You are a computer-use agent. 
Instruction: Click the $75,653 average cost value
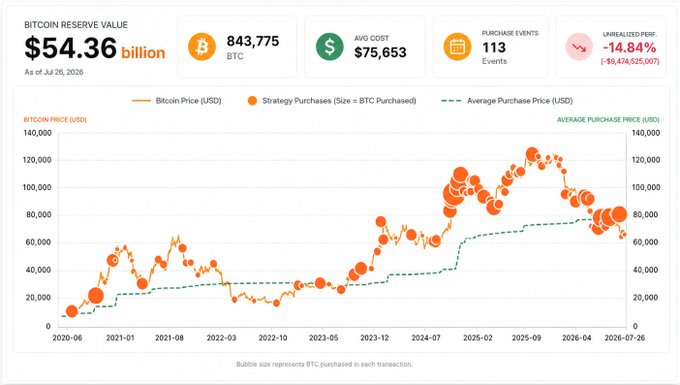[x=380, y=52]
